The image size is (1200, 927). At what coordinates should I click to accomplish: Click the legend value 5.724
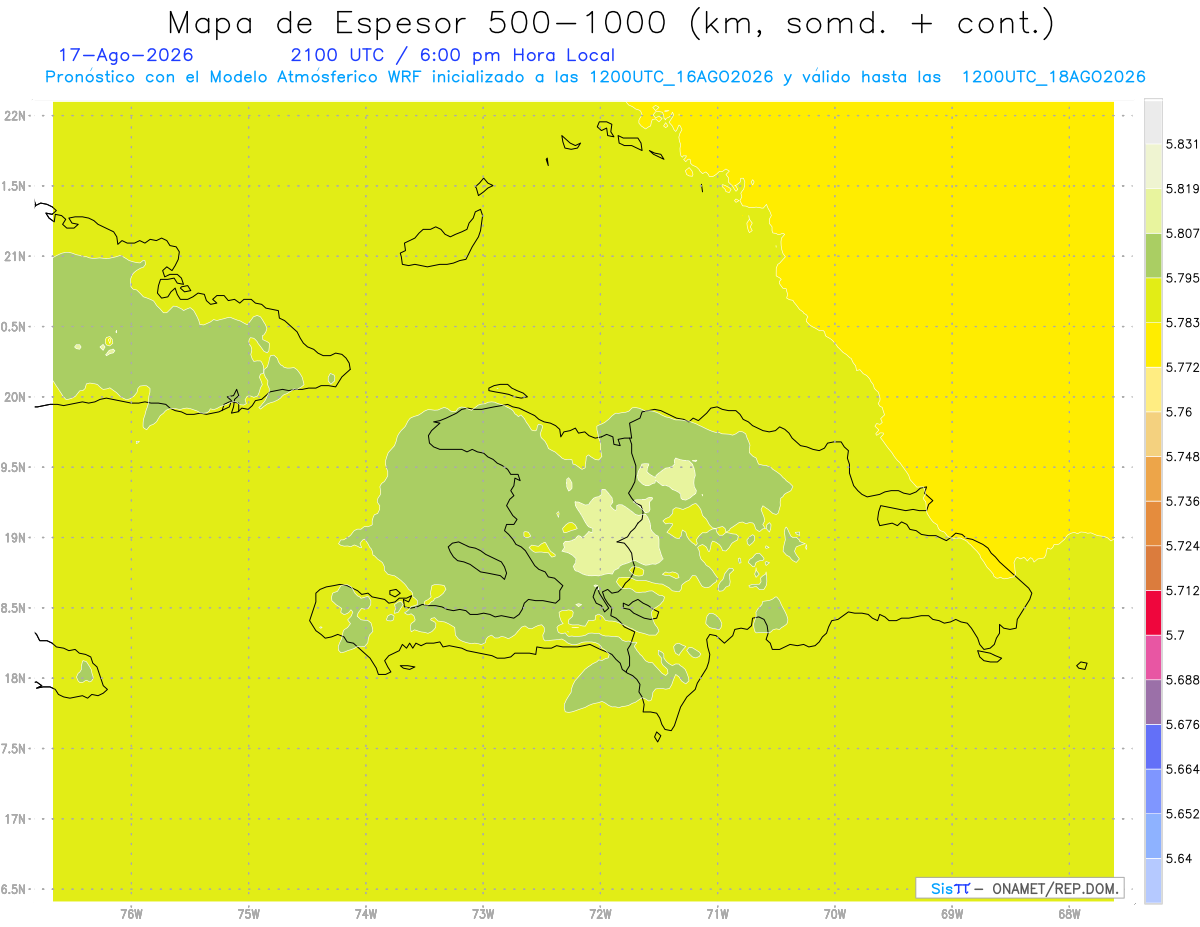click(x=1182, y=546)
